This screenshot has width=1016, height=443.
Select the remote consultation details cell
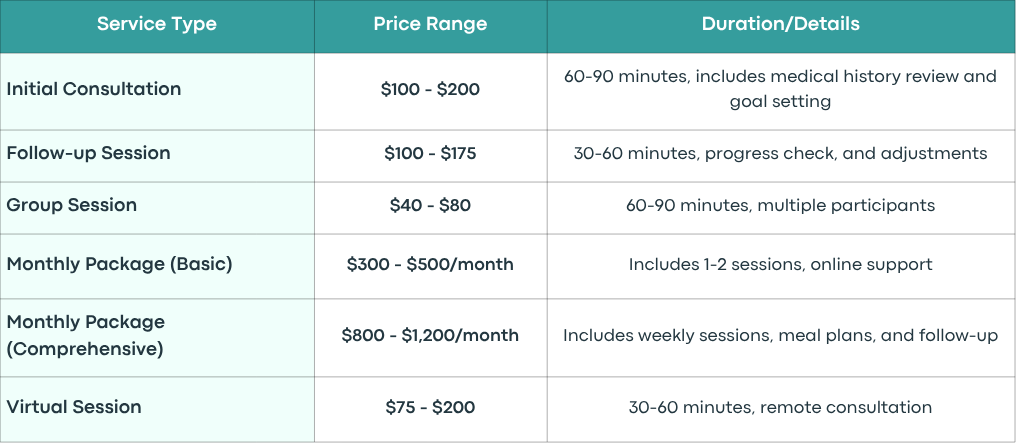tap(781, 409)
